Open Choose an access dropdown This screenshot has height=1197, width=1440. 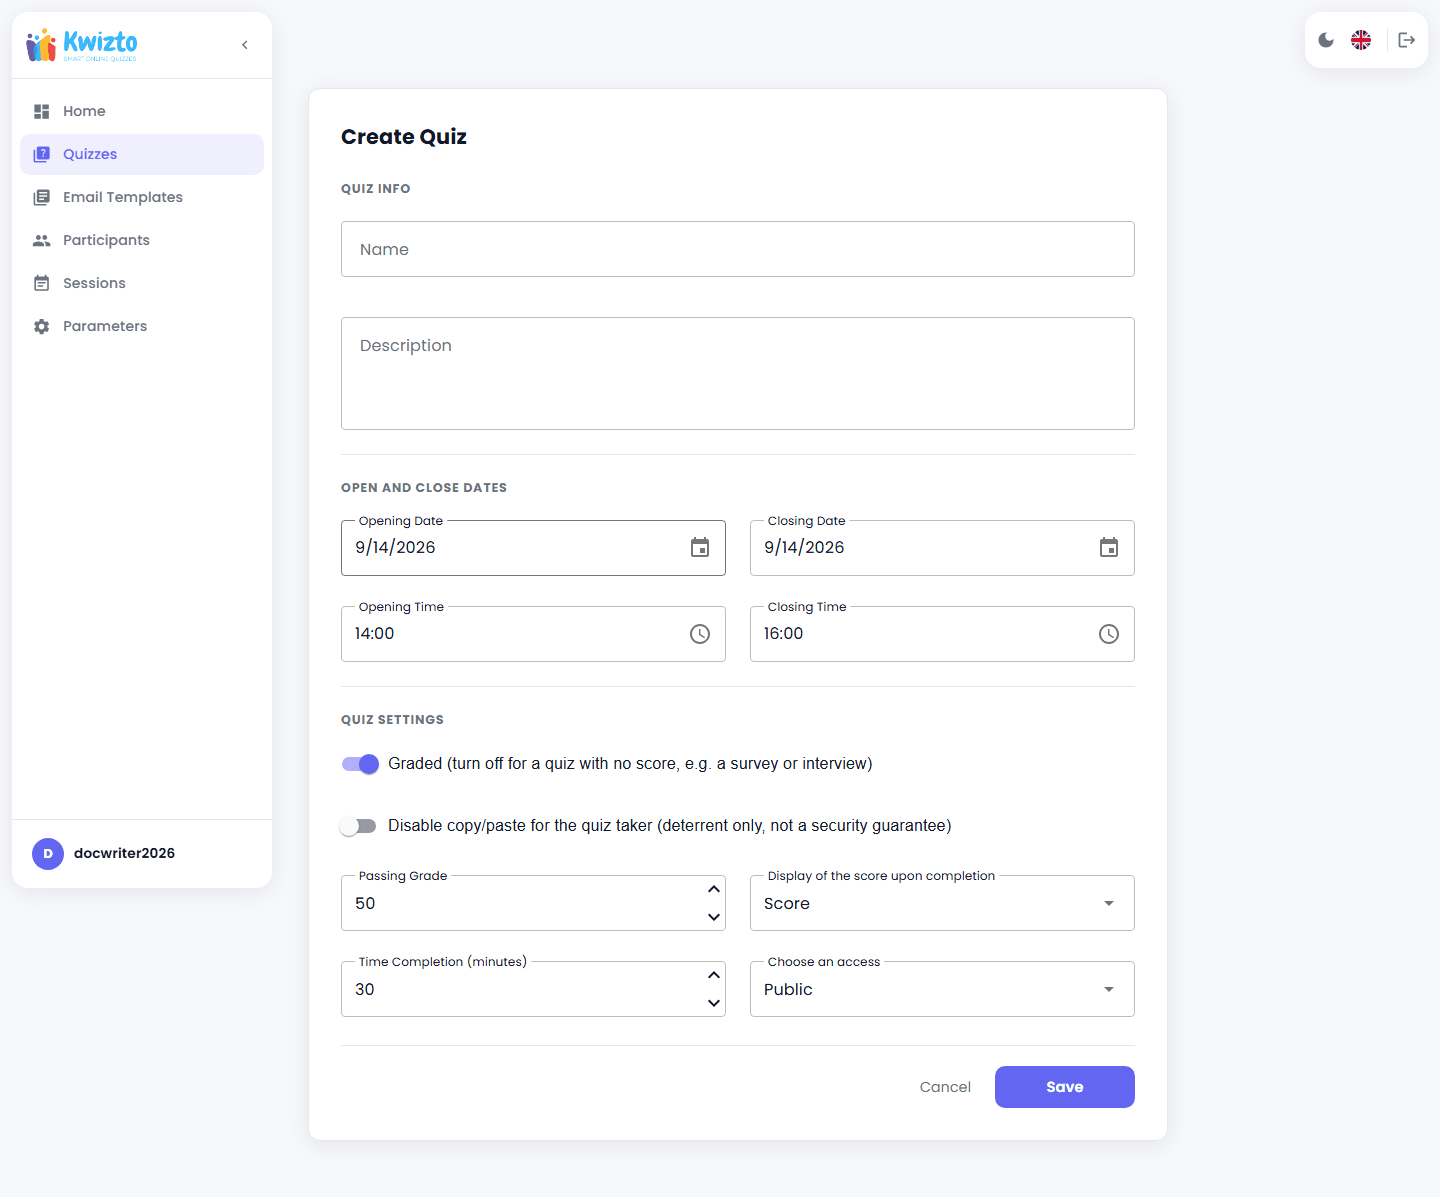[x=942, y=989]
